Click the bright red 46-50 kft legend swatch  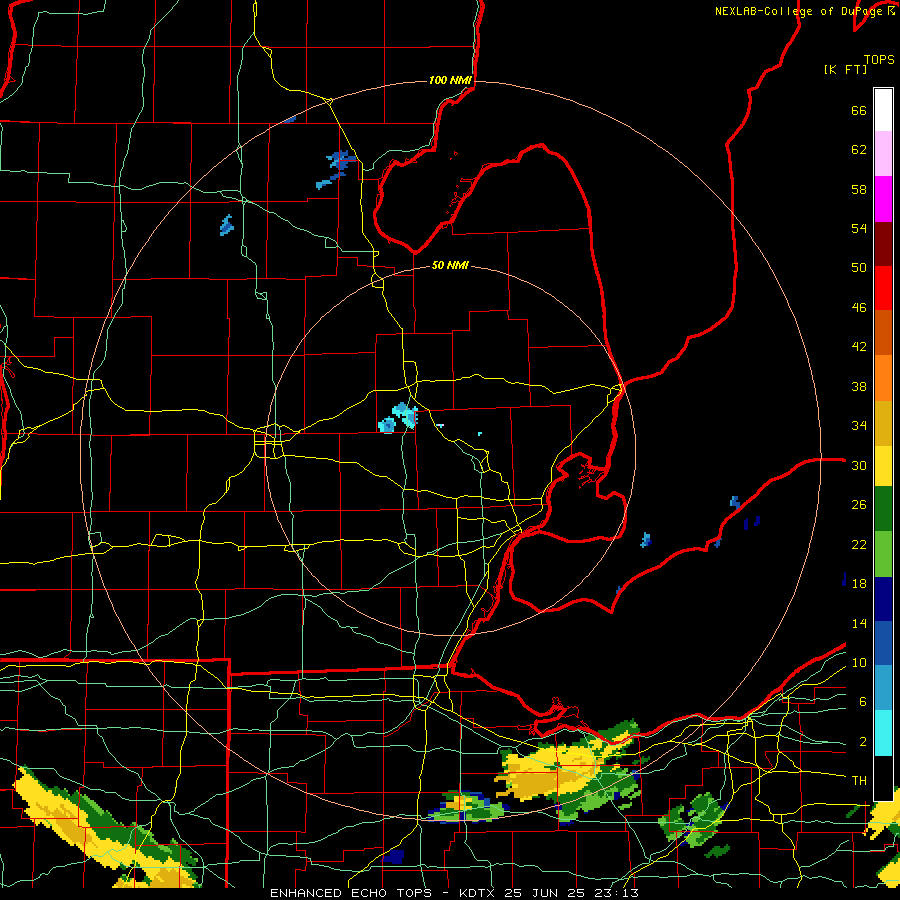883,288
